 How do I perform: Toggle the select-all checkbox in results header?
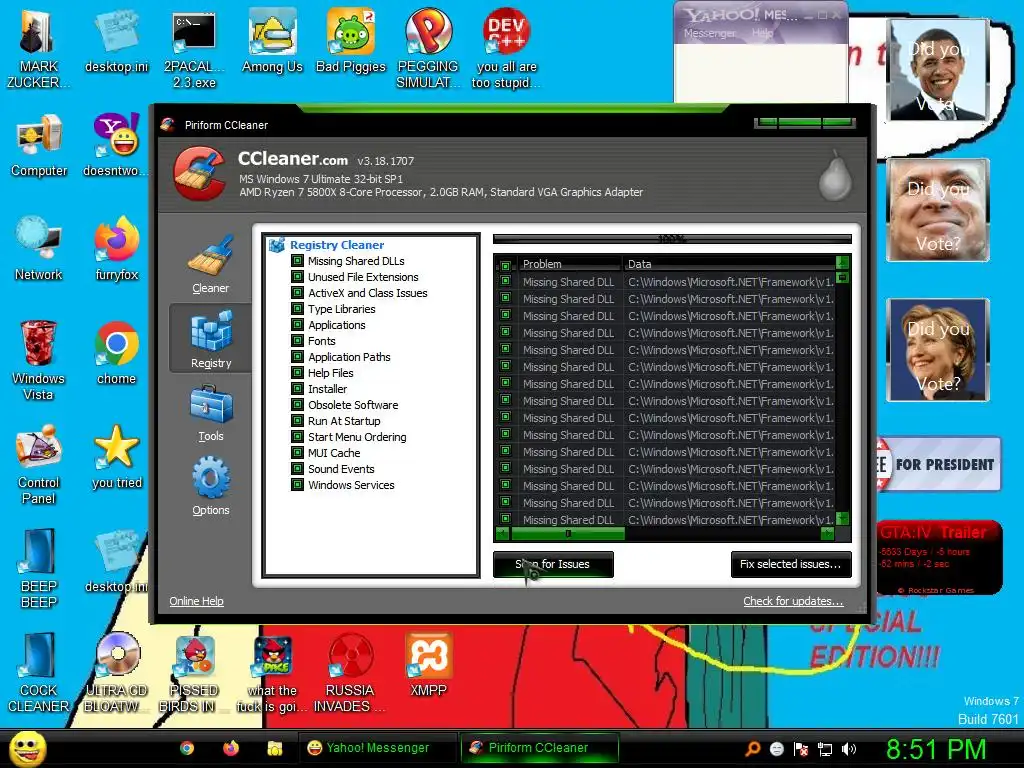505,265
